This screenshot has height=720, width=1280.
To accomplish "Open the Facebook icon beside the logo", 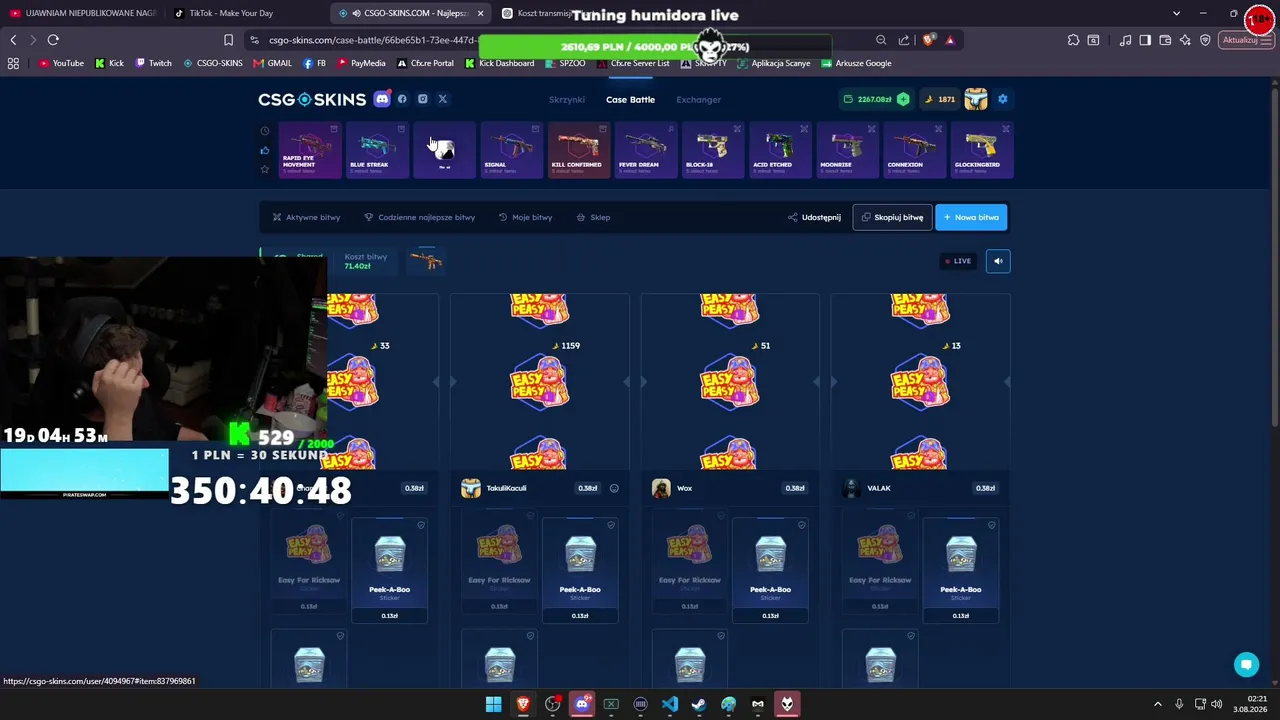I will (x=402, y=99).
